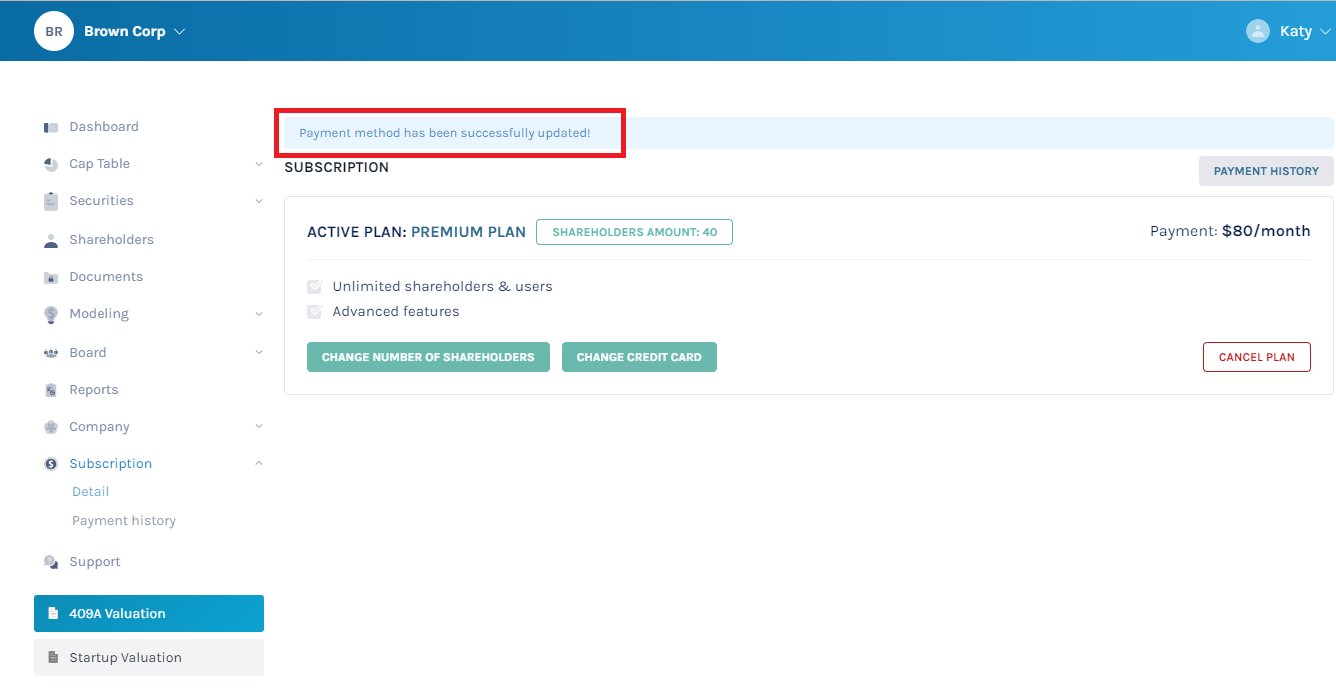Collapse the Subscription section
The width and height of the screenshot is (1336, 698).
259,463
